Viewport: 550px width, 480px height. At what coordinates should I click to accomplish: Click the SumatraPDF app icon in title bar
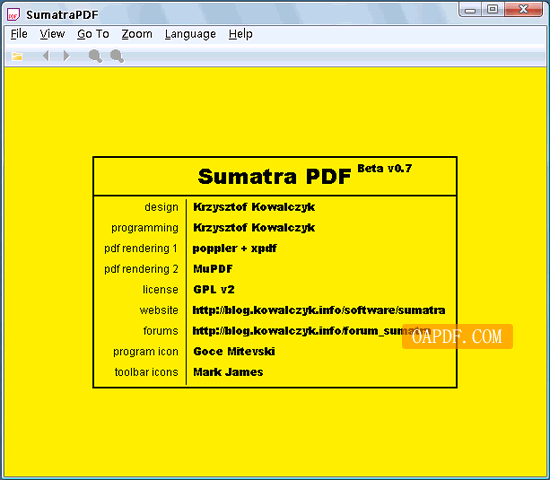click(14, 14)
